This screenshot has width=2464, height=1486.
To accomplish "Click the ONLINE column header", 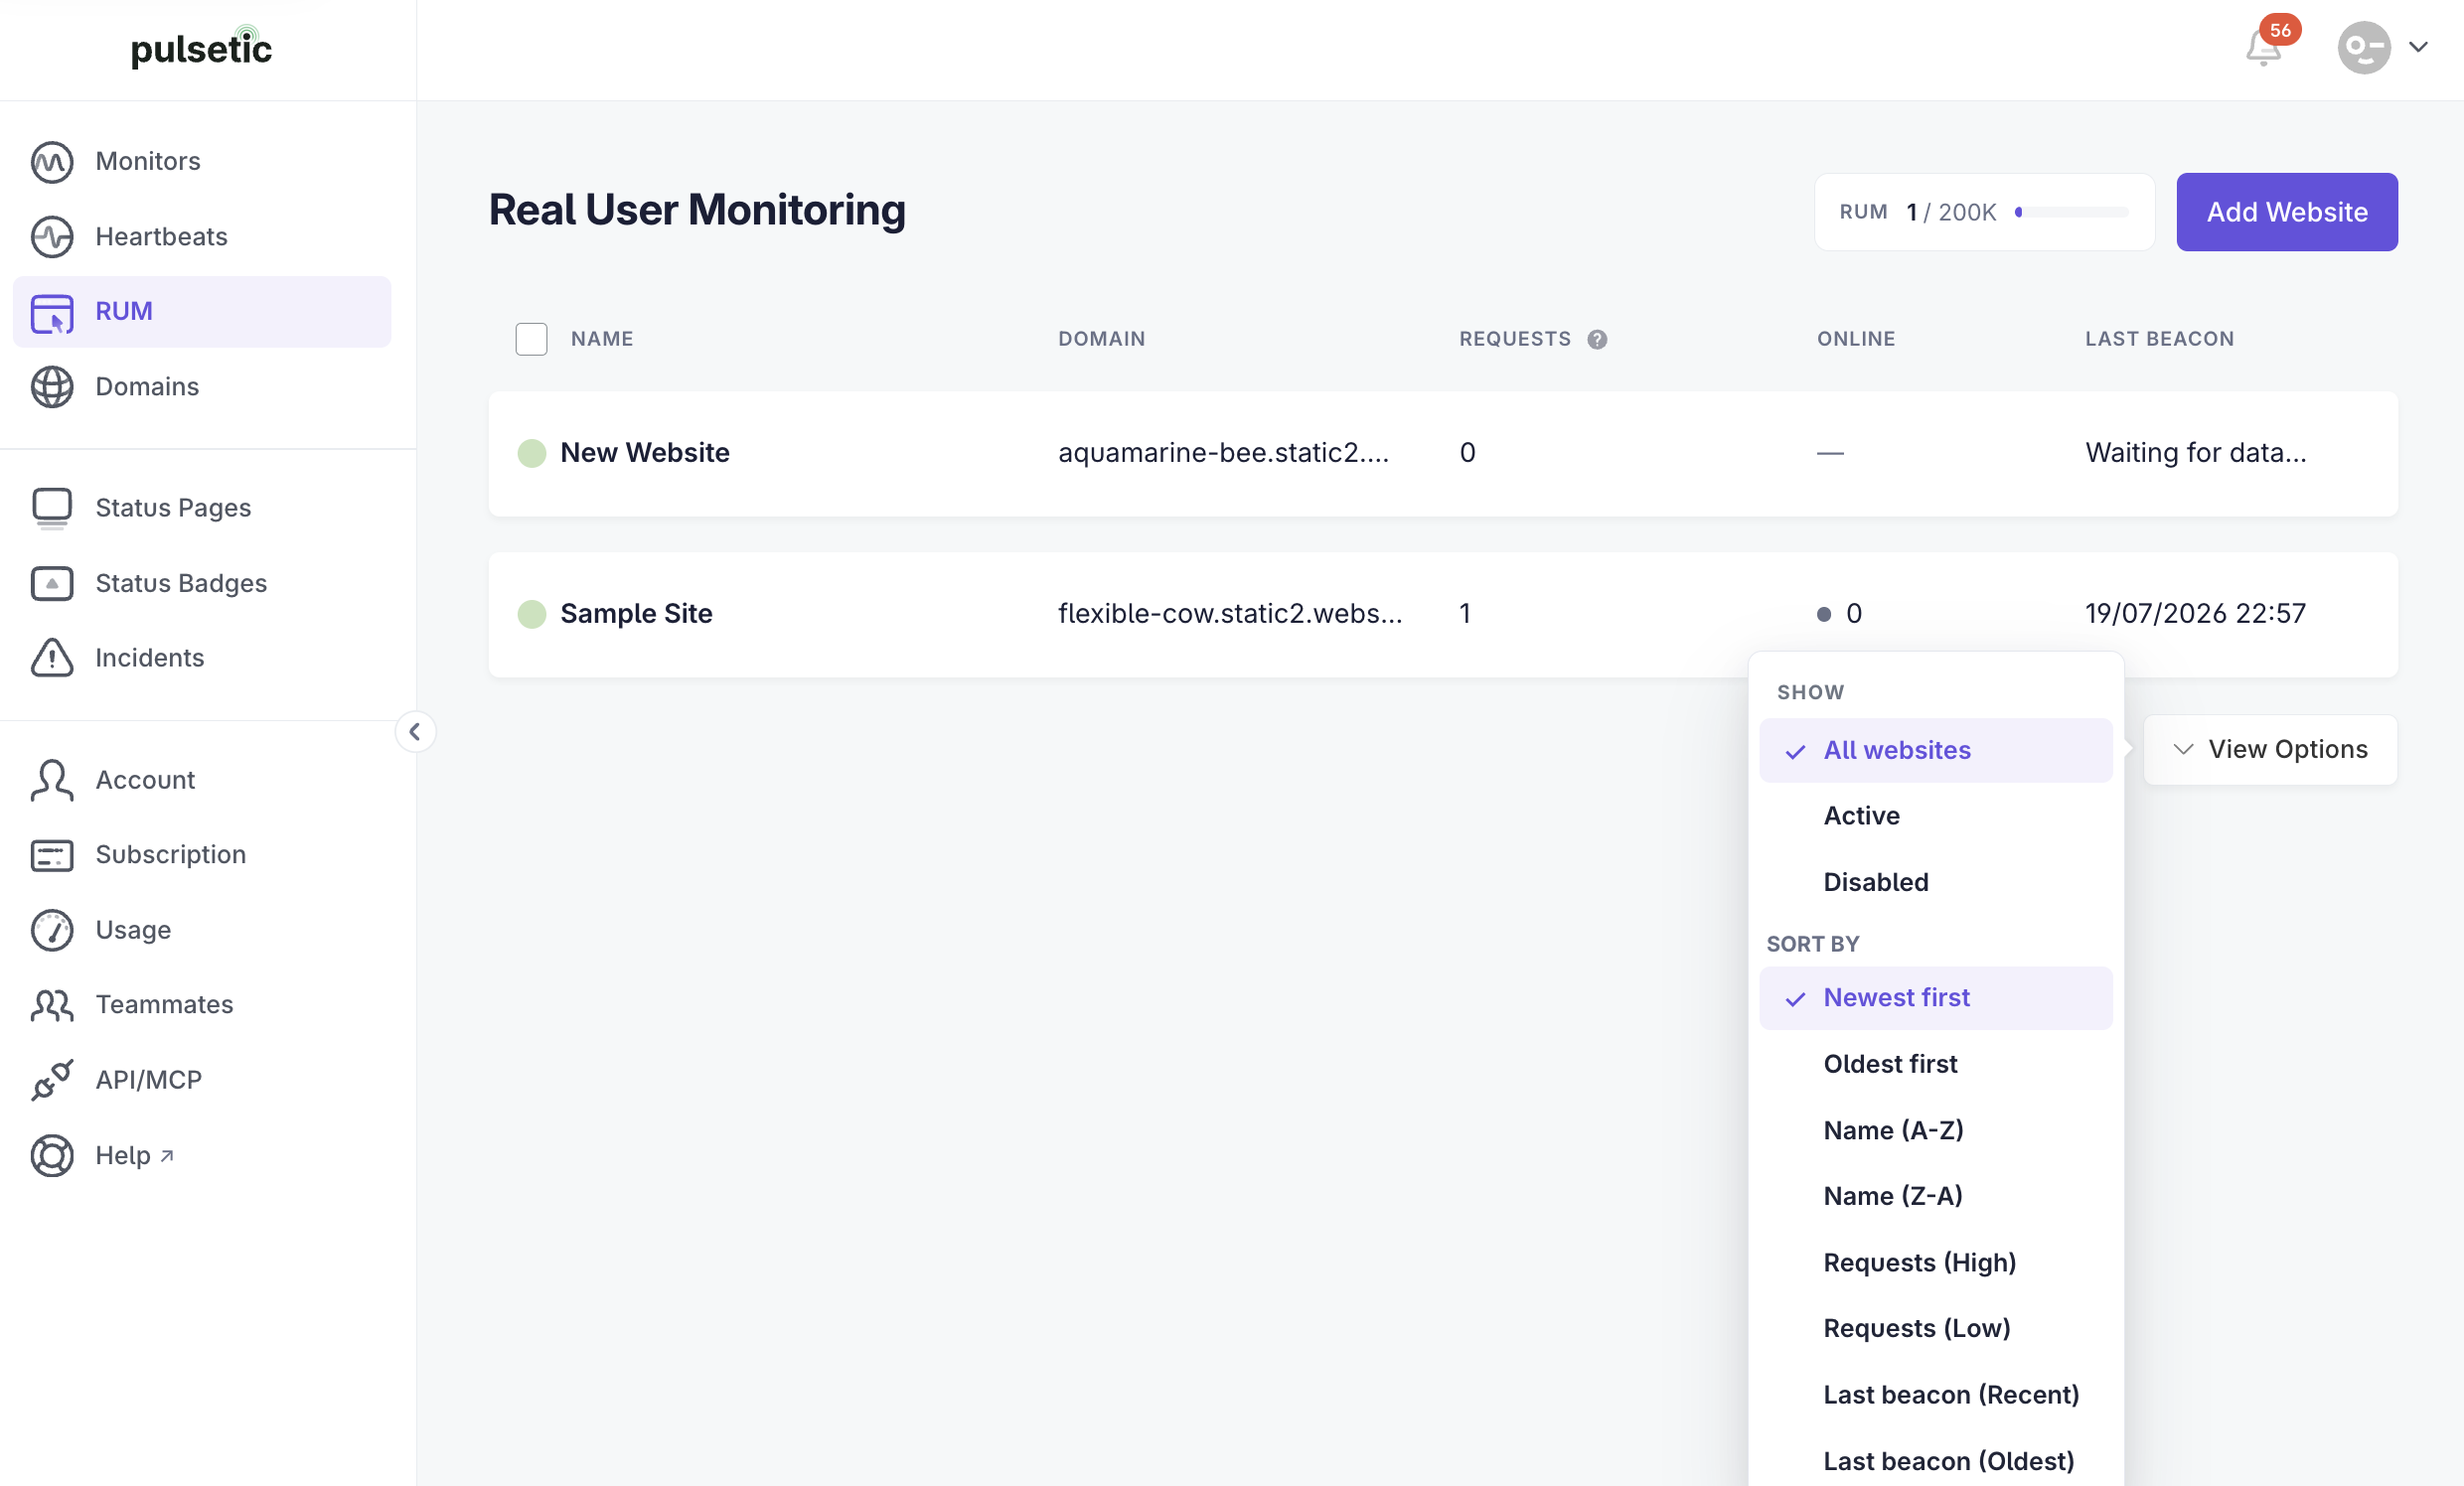I will click(1855, 339).
